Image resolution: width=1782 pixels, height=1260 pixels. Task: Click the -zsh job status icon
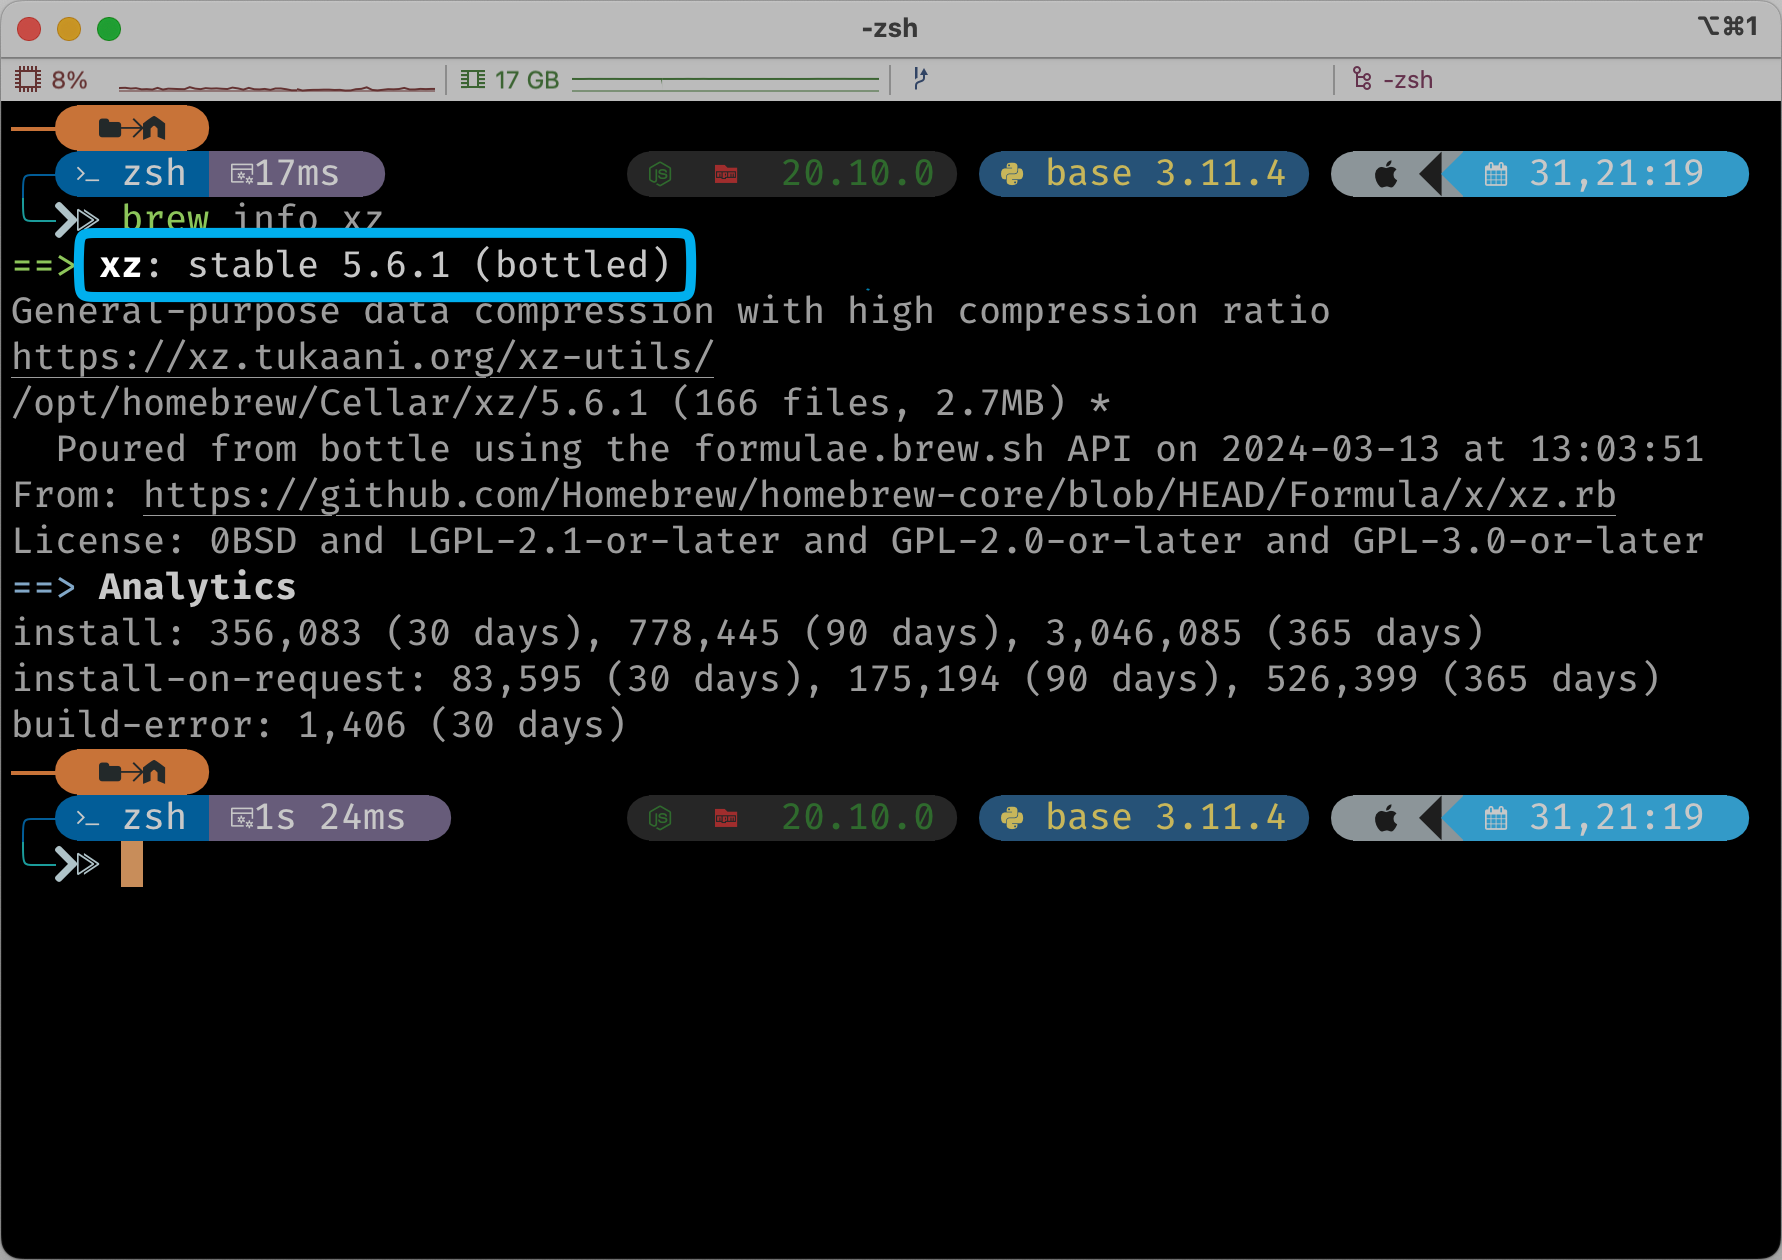pos(1362,78)
